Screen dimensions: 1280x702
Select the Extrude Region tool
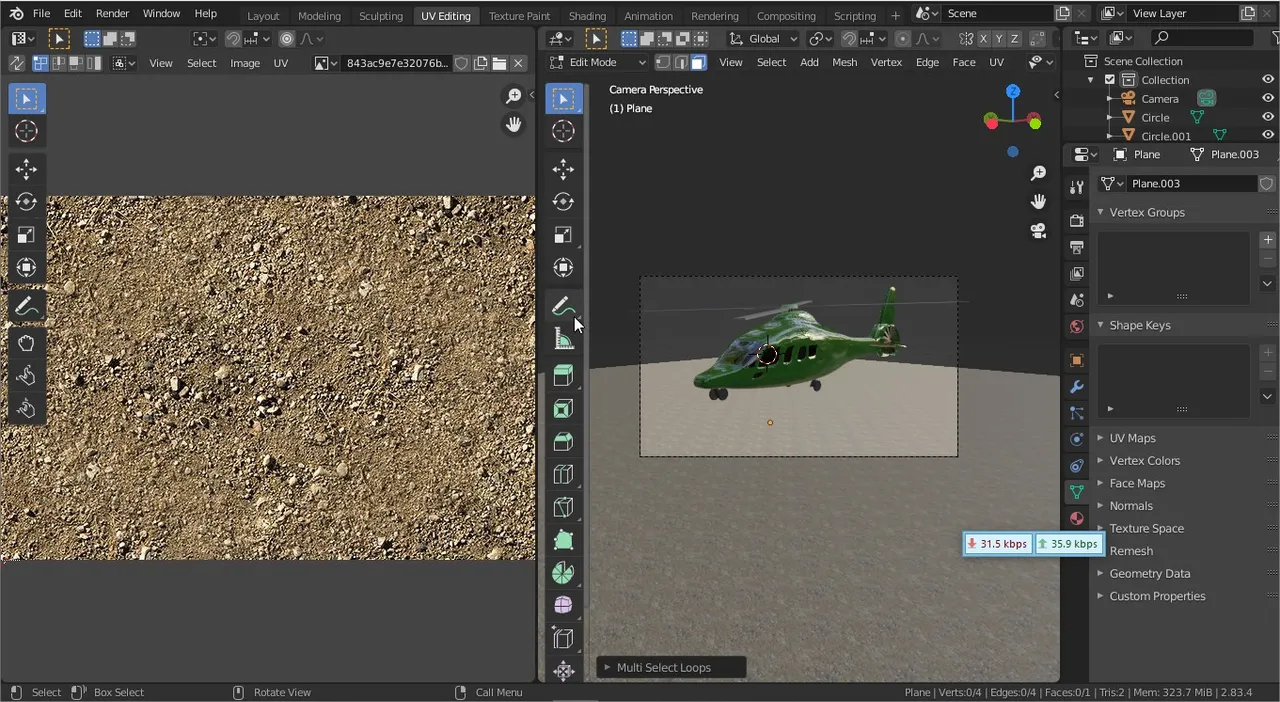pos(563,376)
